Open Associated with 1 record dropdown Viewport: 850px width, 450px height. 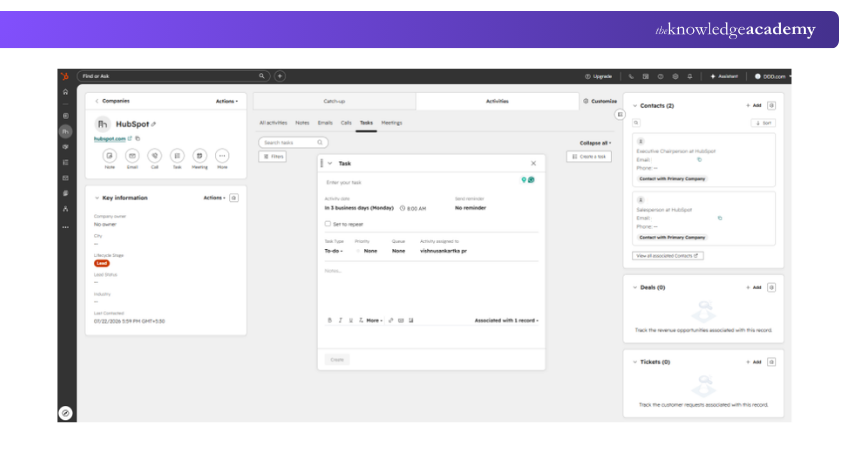(506, 320)
